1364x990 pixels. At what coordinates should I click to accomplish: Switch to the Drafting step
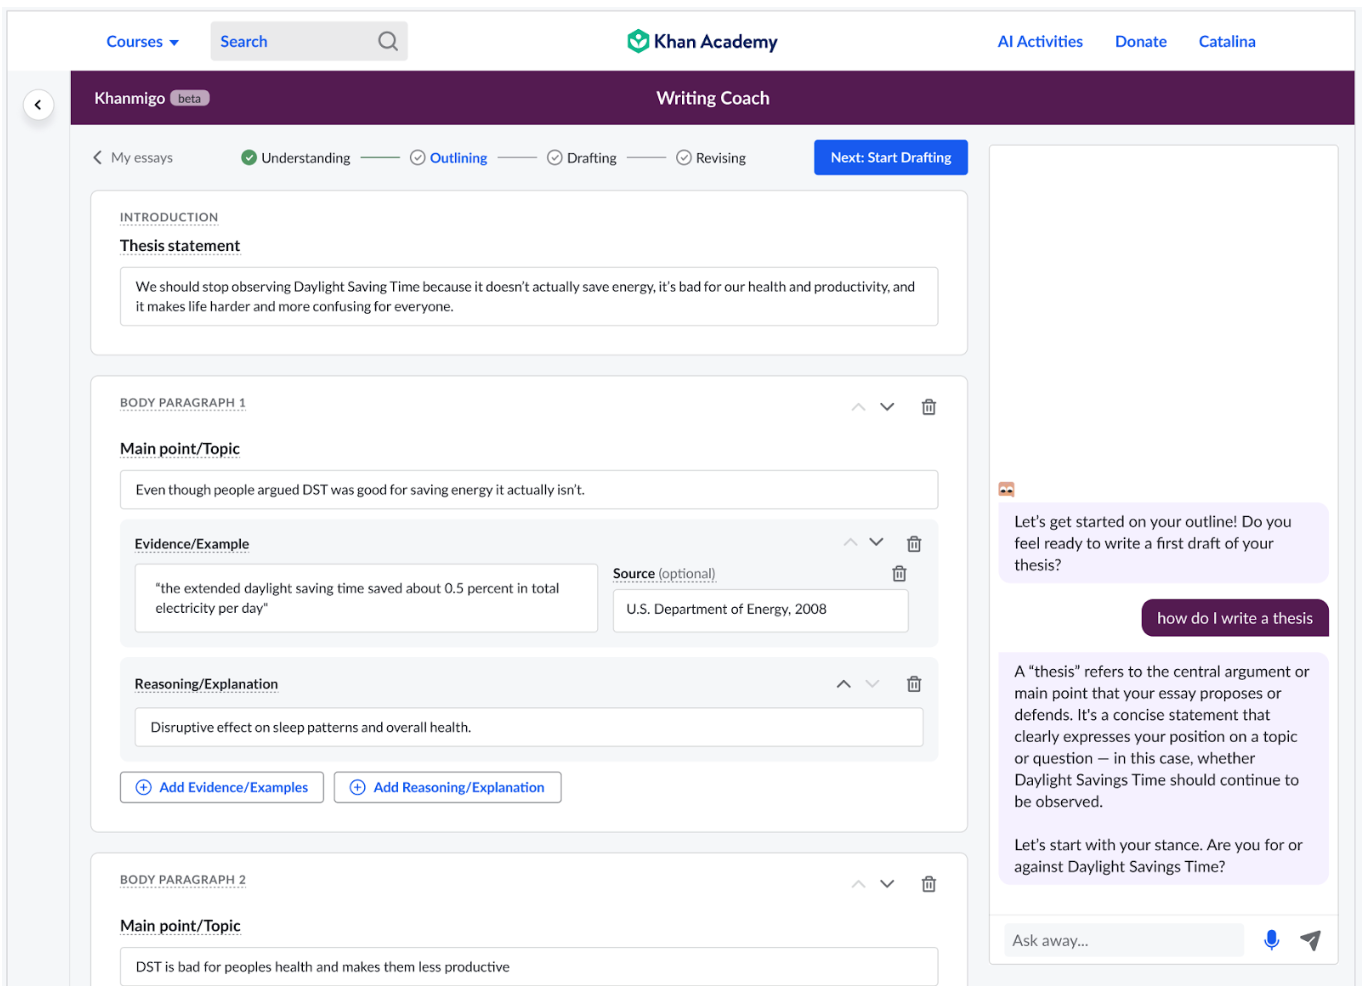(x=582, y=158)
